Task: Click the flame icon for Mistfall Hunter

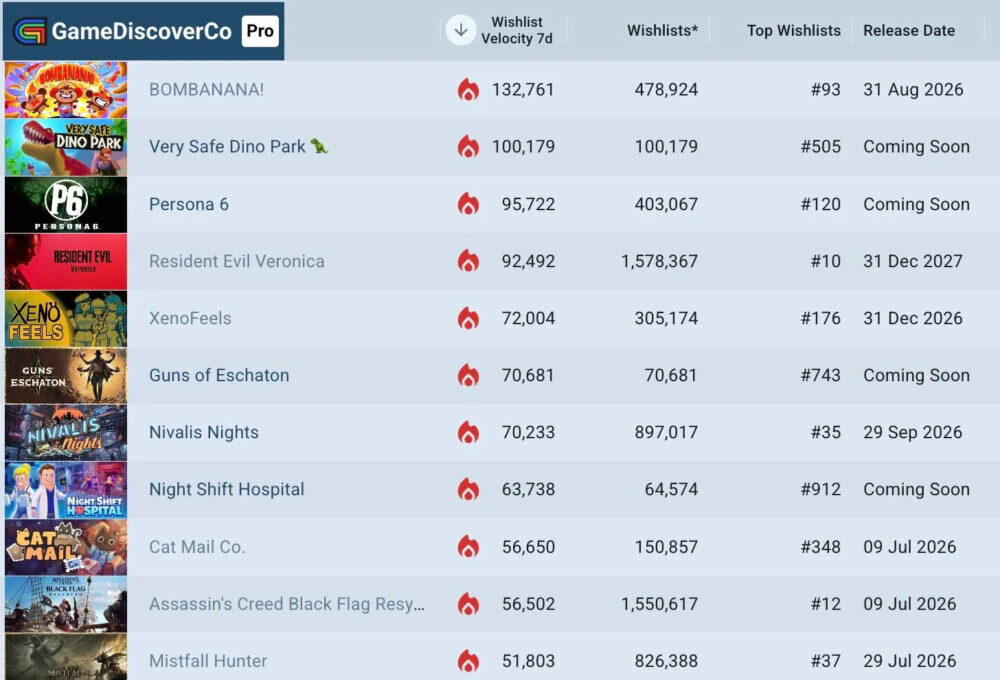Action: point(468,661)
